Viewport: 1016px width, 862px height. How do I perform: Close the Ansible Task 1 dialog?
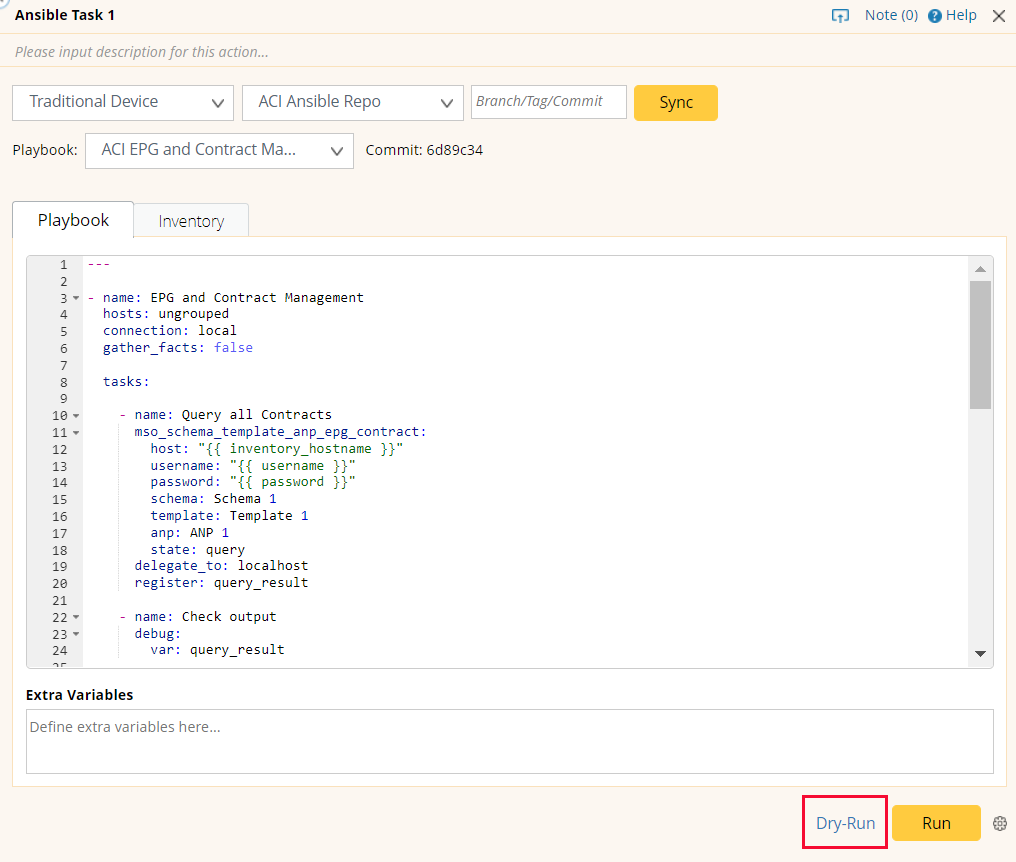click(x=998, y=16)
